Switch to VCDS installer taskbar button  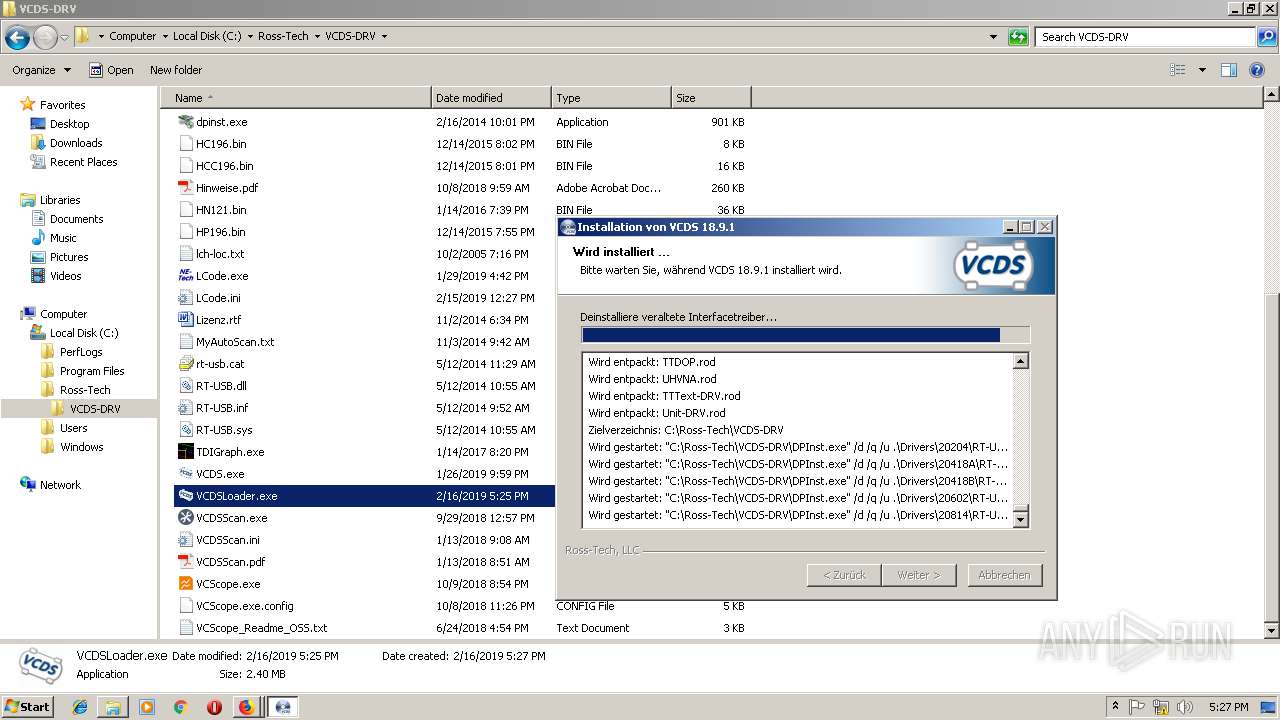(x=282, y=707)
